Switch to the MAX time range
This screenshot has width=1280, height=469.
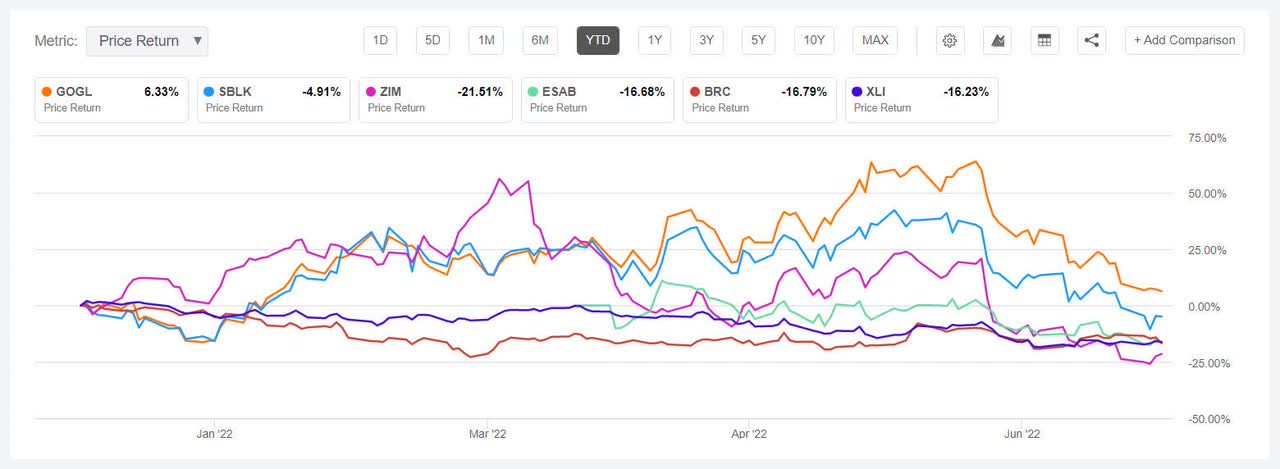tap(875, 41)
